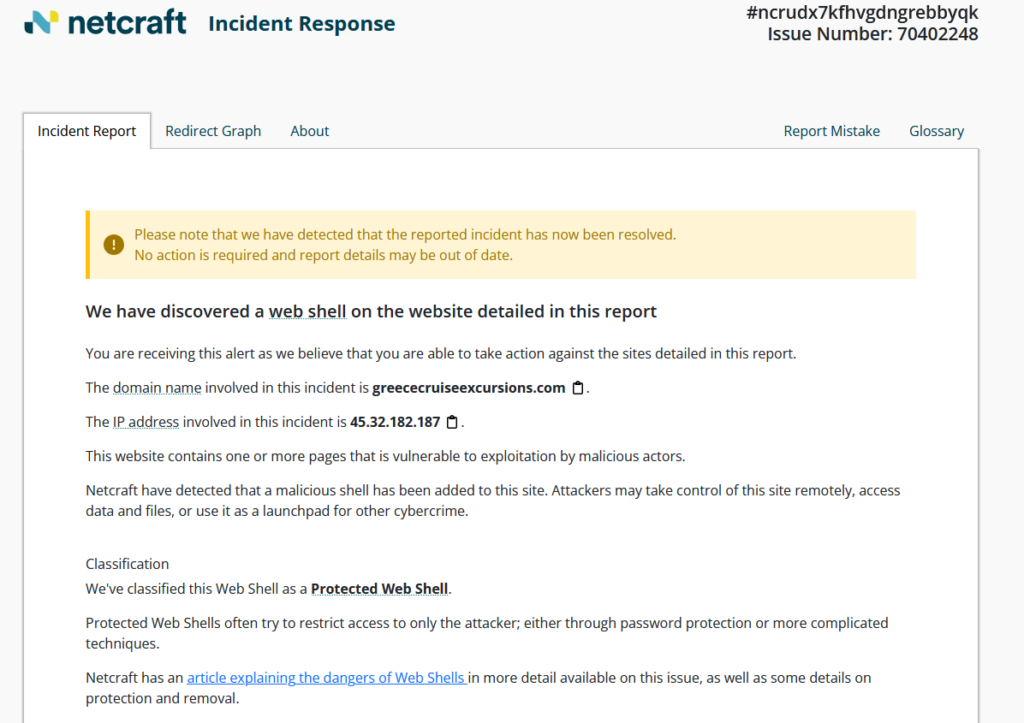Click the Protected Web Shell classification term
This screenshot has height=723, width=1024.
click(379, 588)
